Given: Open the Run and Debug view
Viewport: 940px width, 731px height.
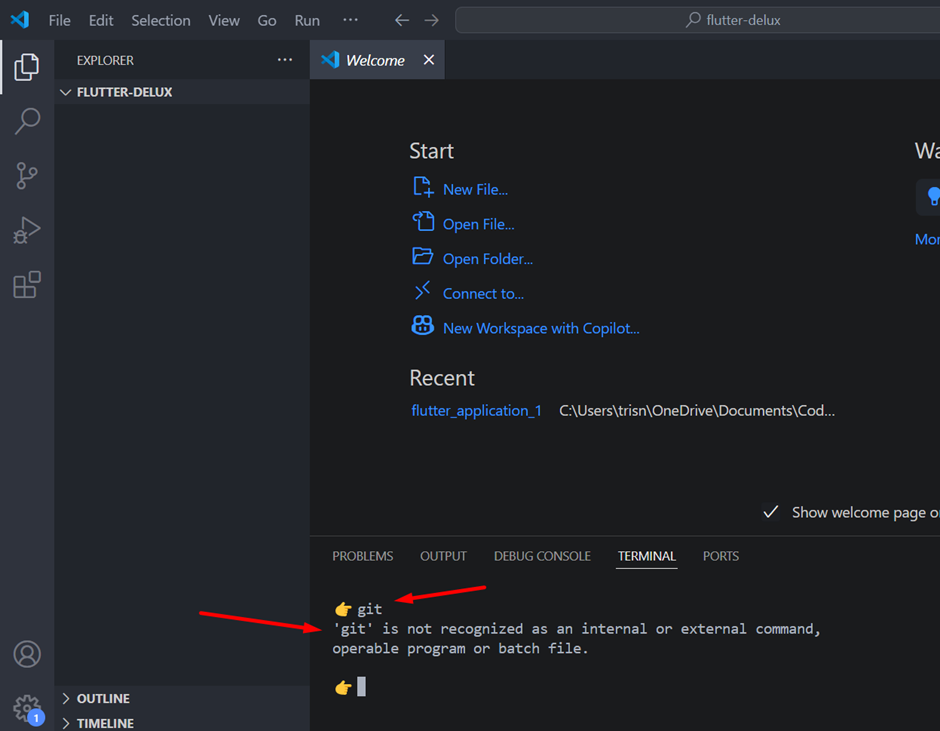Looking at the screenshot, I should click(x=26, y=230).
